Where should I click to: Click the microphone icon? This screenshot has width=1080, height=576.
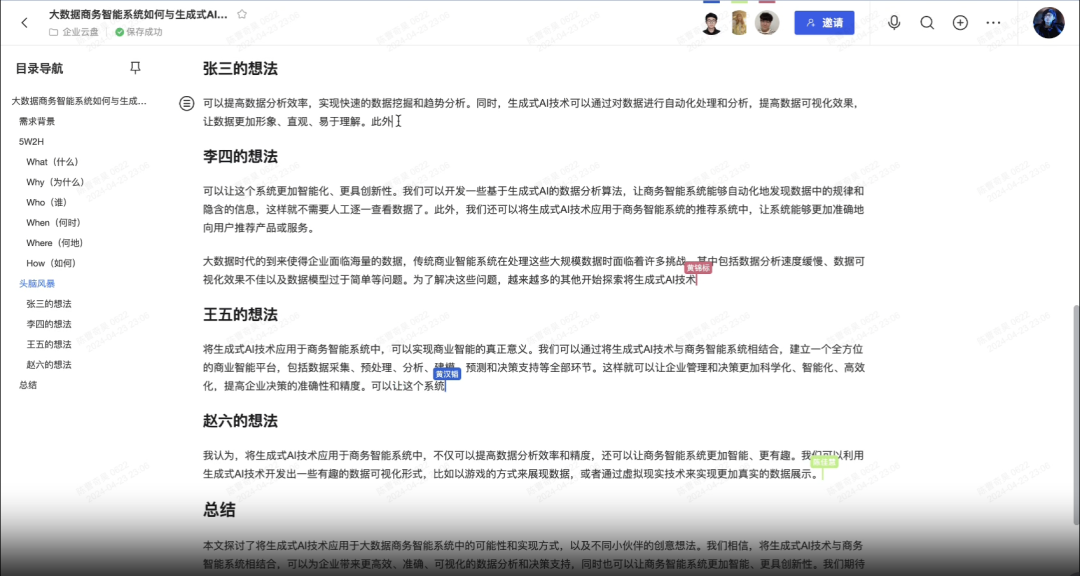pos(894,23)
